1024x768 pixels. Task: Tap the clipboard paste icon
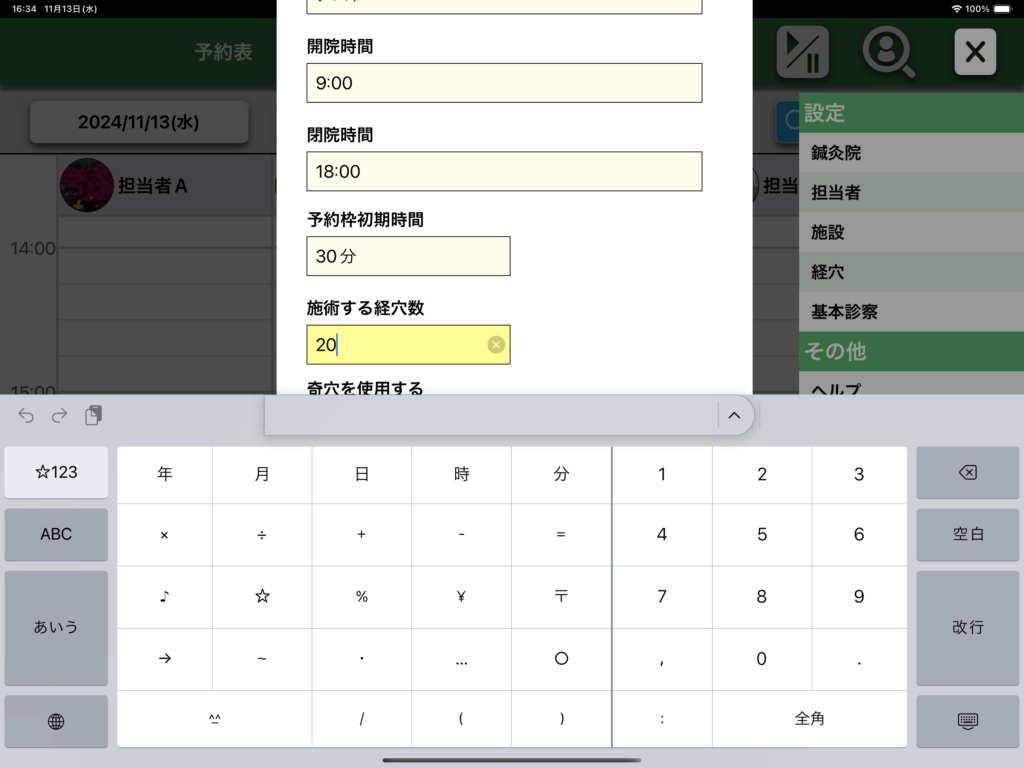pyautogui.click(x=93, y=416)
